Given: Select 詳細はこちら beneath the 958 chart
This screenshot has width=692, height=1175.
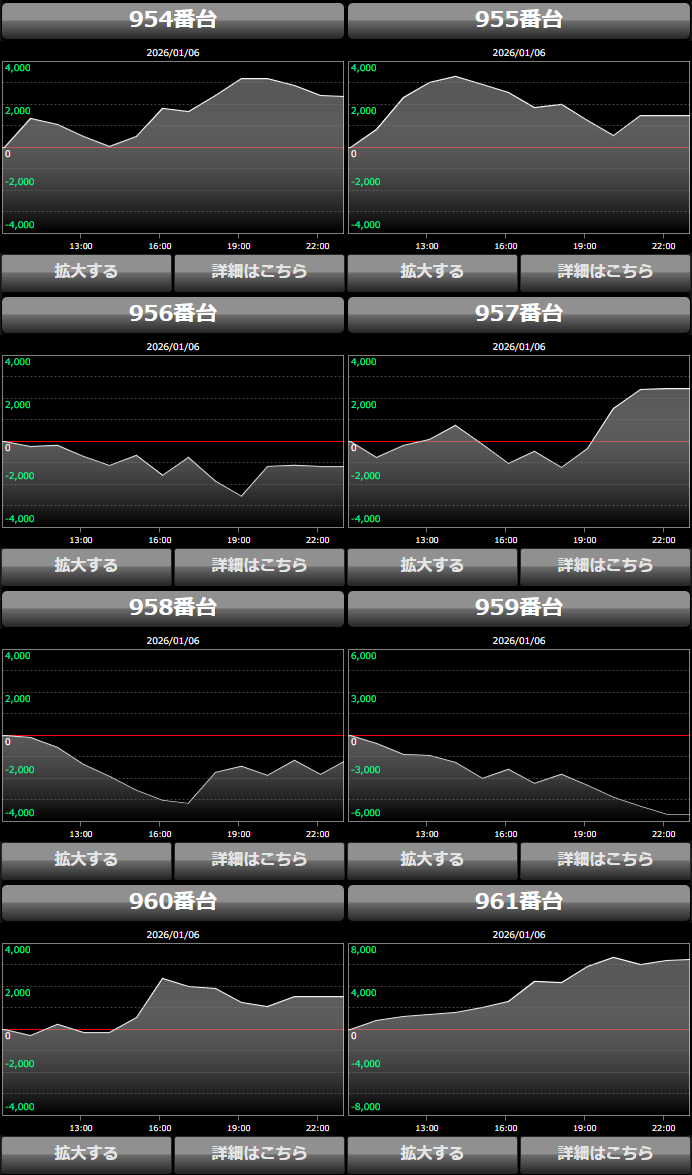Looking at the screenshot, I should click(259, 860).
